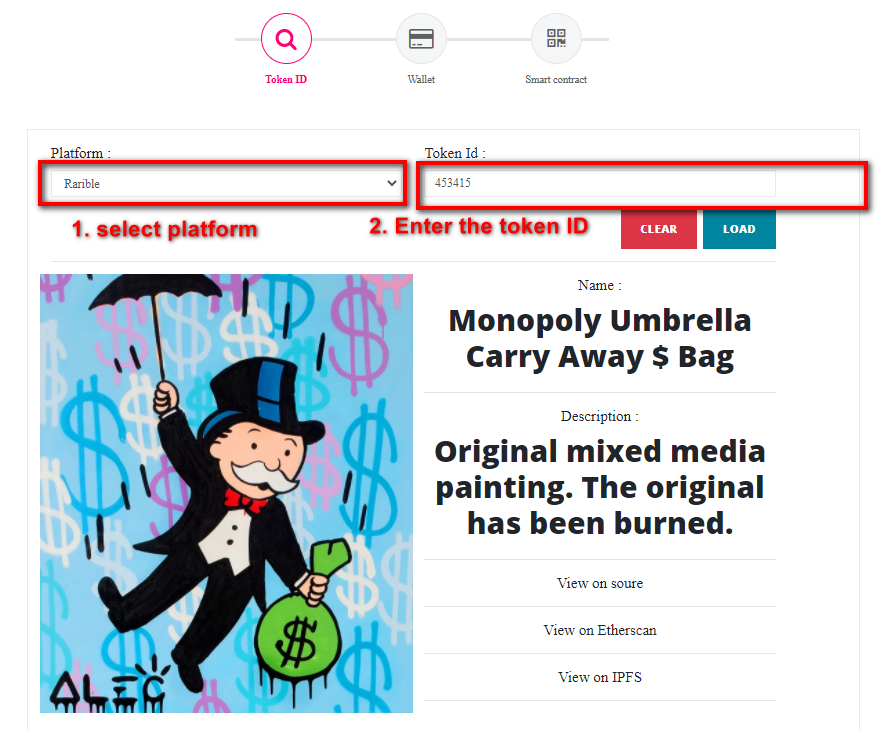Select the Token ID magnifier step icon
This screenshot has height=730, width=878.
click(286, 39)
